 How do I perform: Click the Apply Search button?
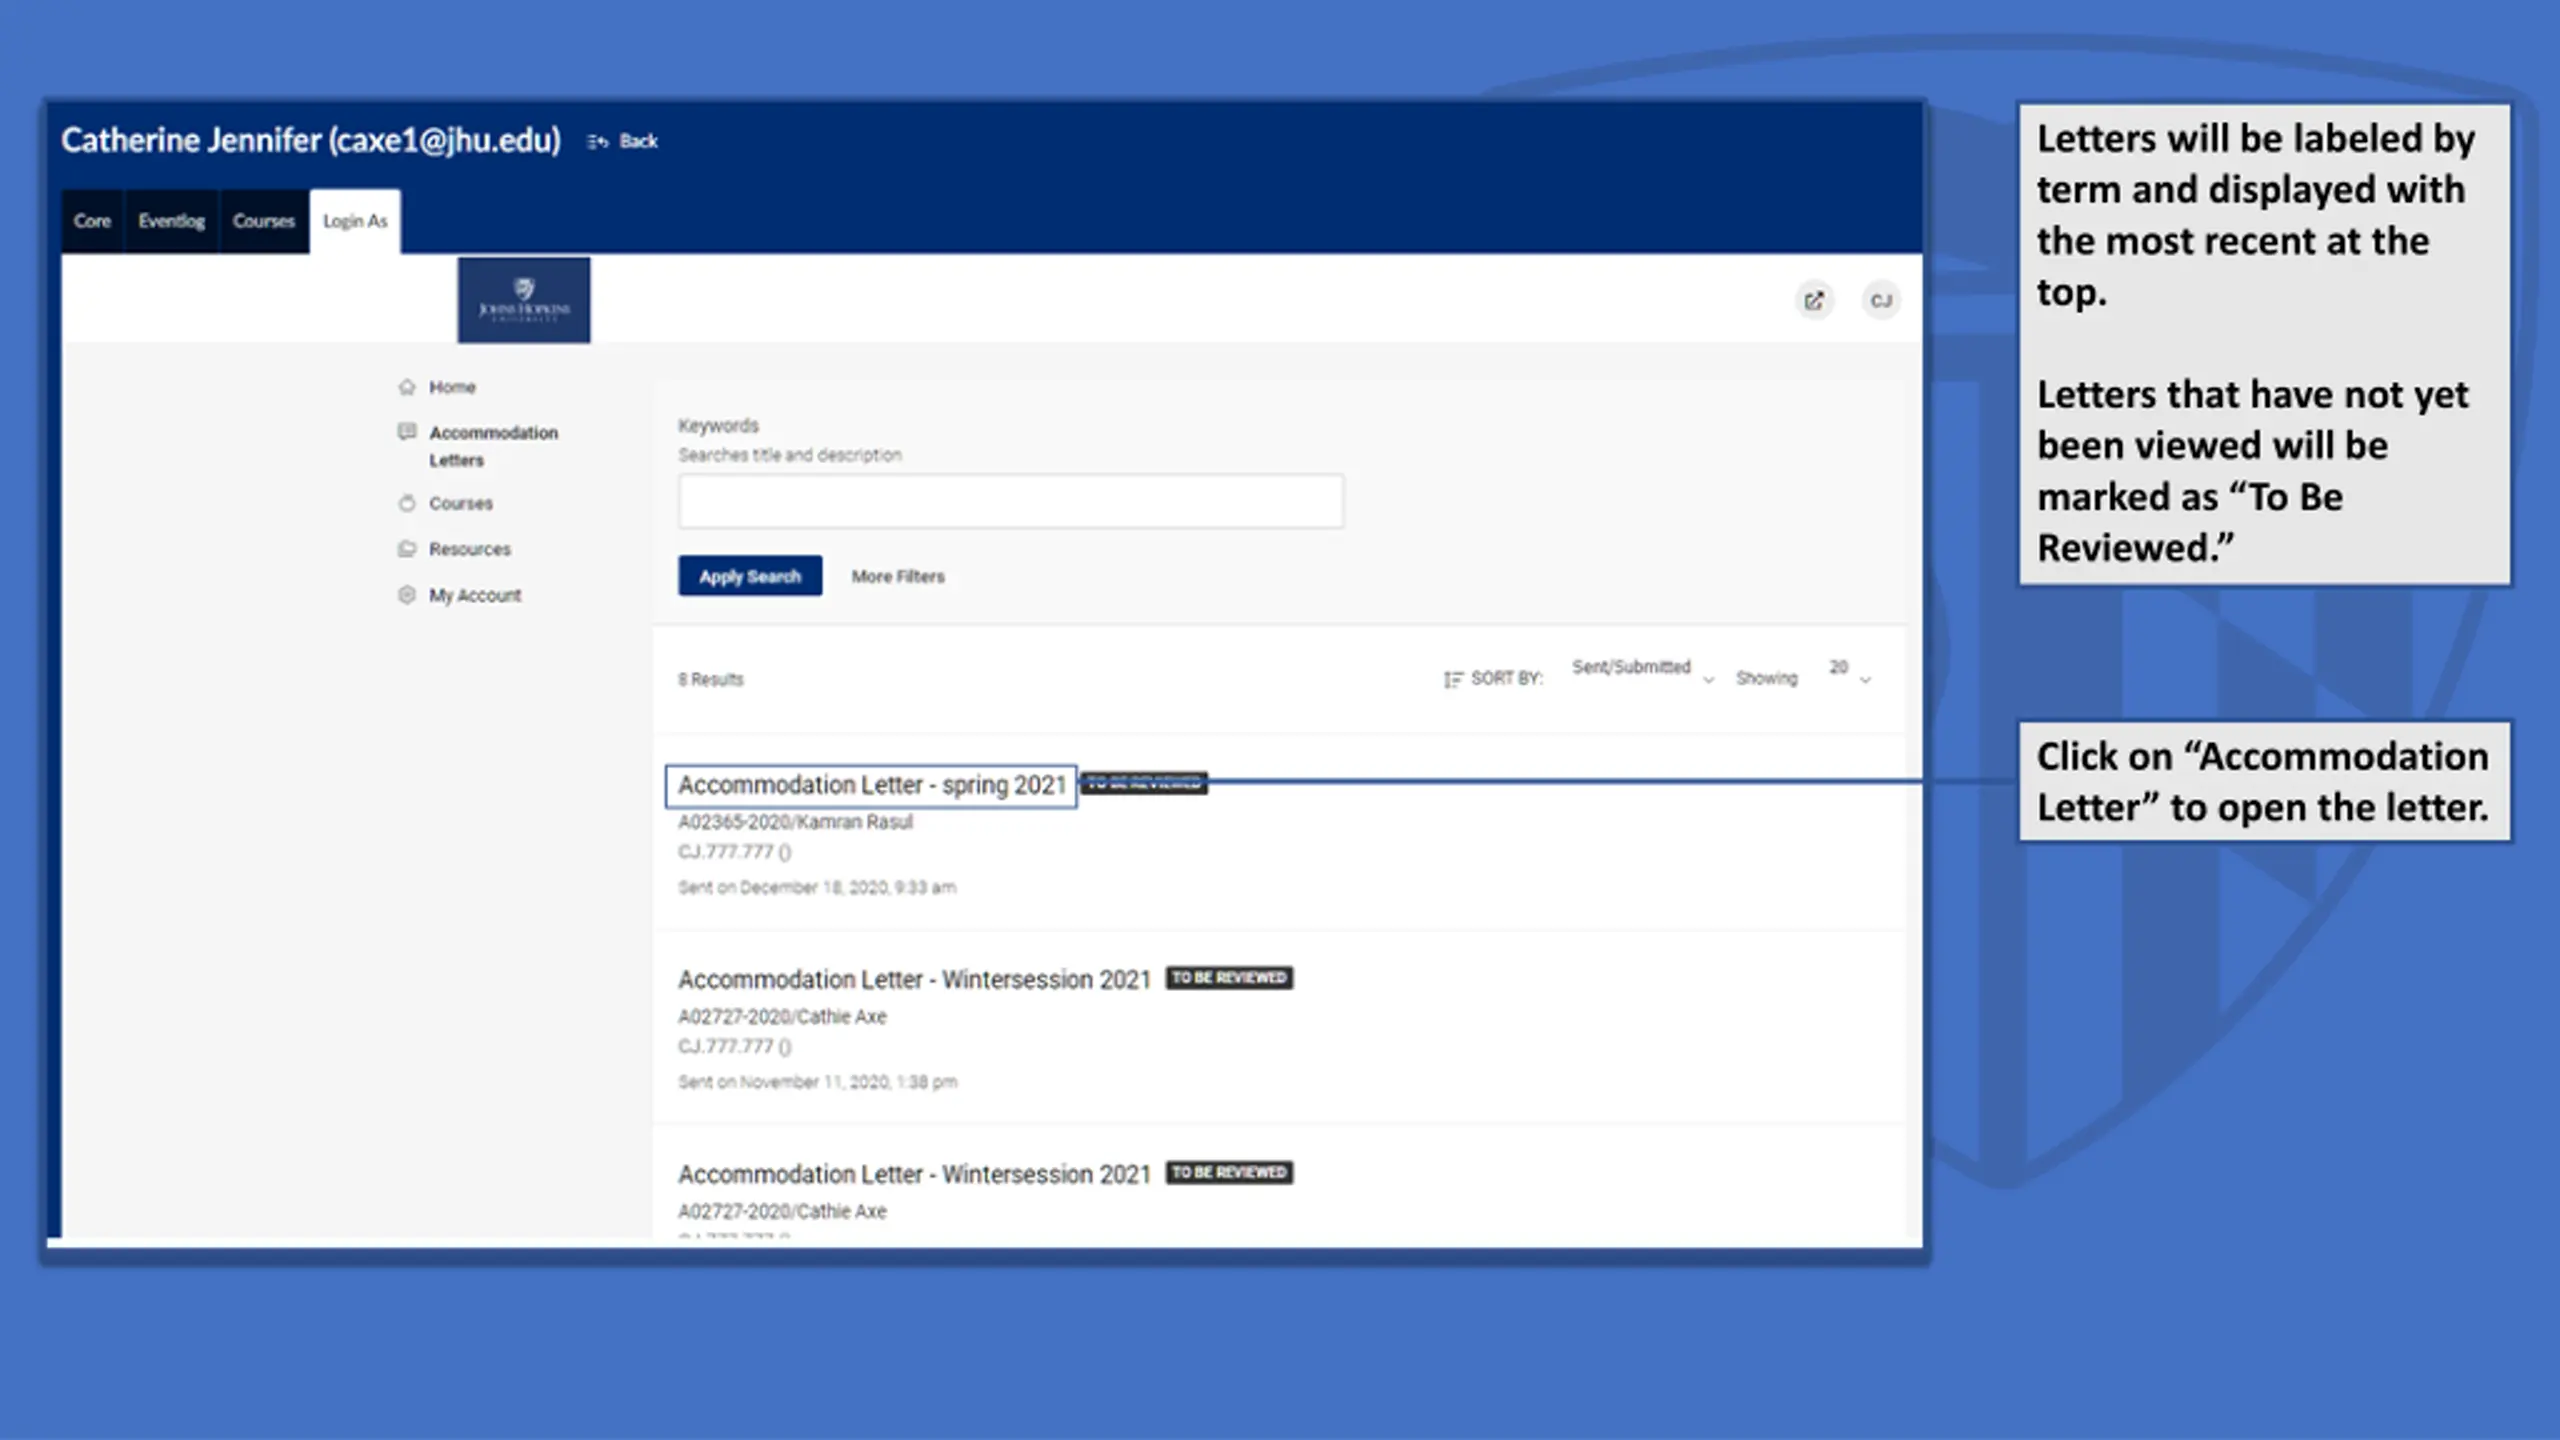coord(750,576)
